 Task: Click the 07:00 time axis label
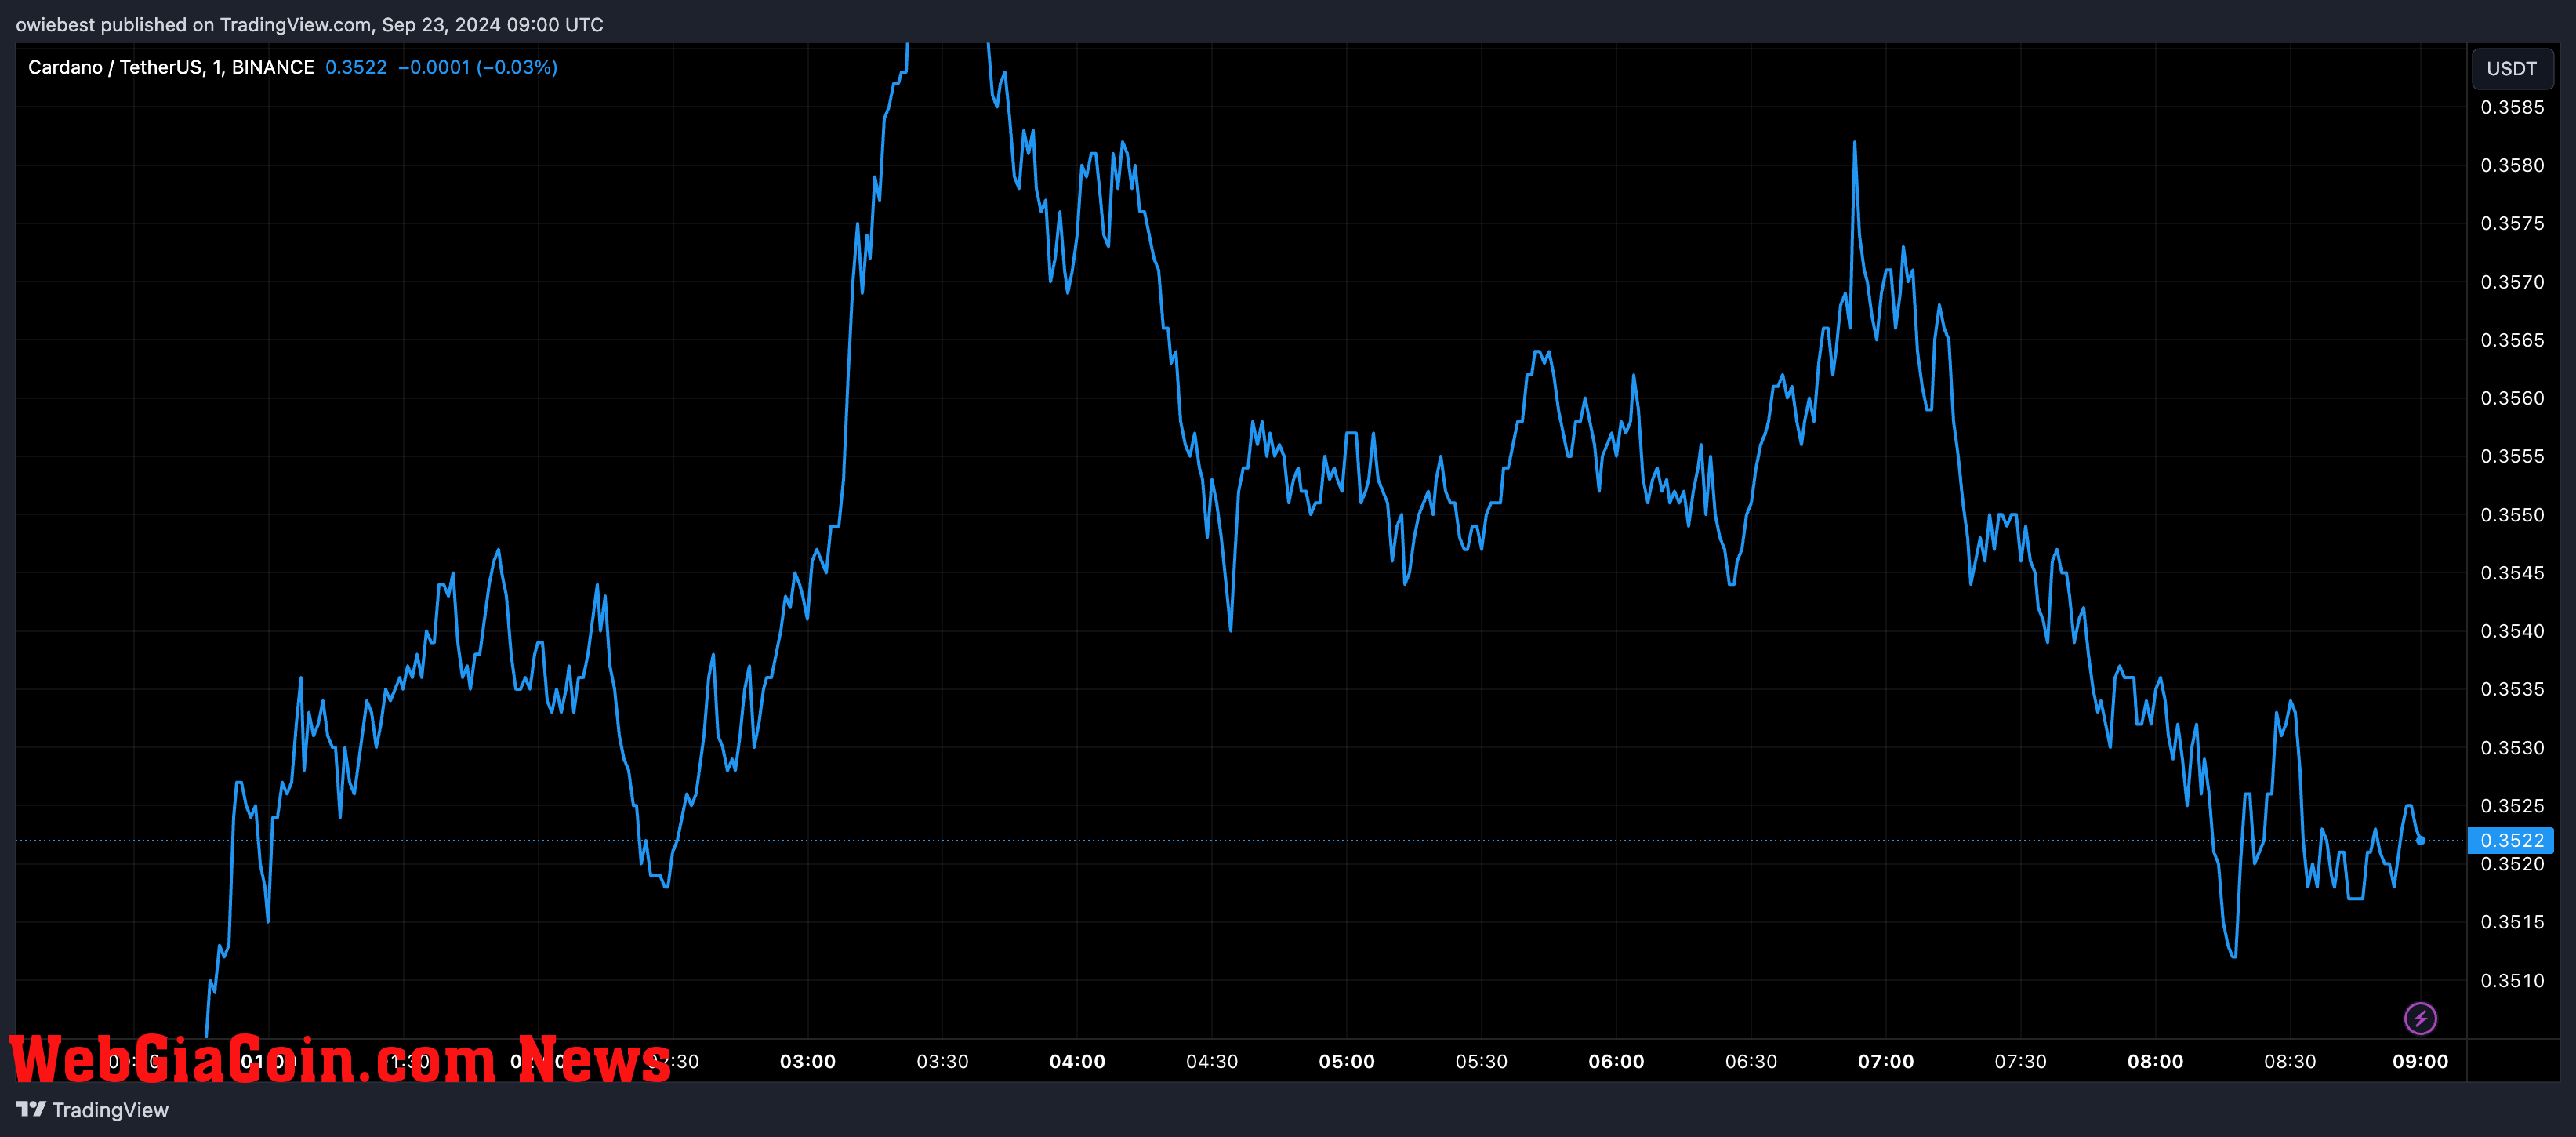coord(1886,1061)
